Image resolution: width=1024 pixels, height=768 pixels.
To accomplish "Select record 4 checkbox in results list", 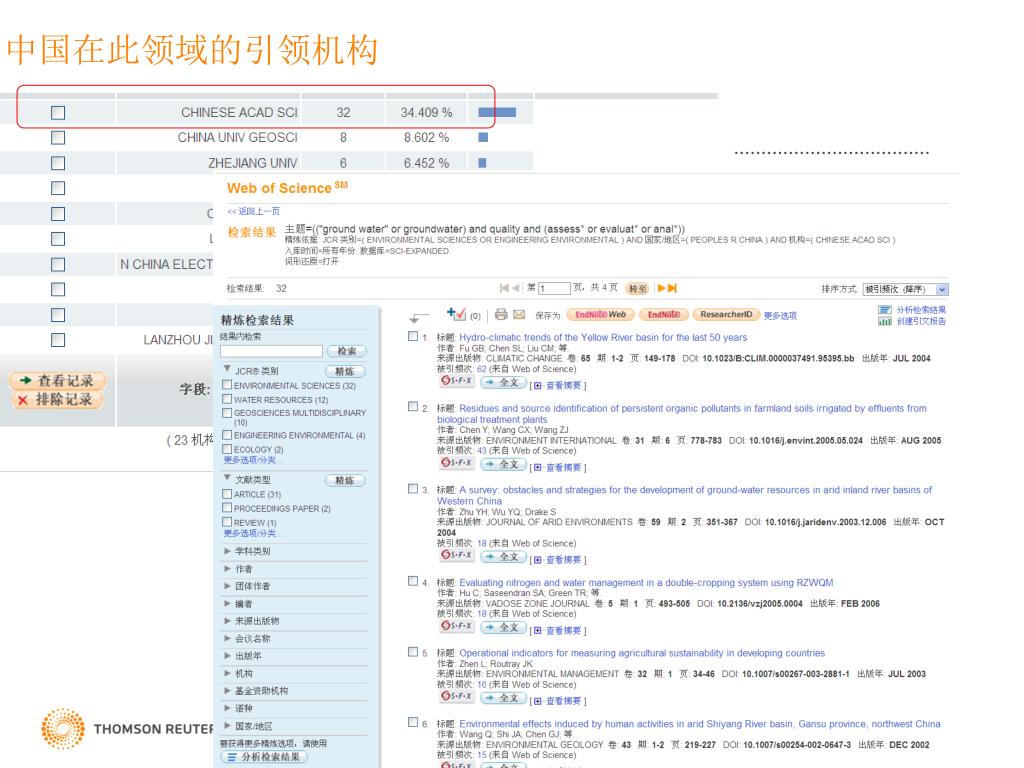I will (413, 581).
